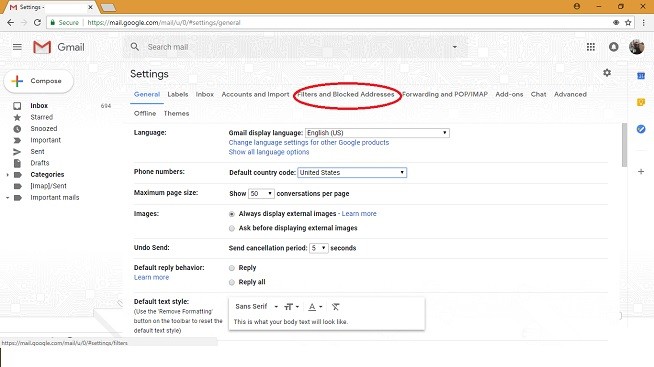
Task: Select Reply as default behavior
Action: click(232, 268)
